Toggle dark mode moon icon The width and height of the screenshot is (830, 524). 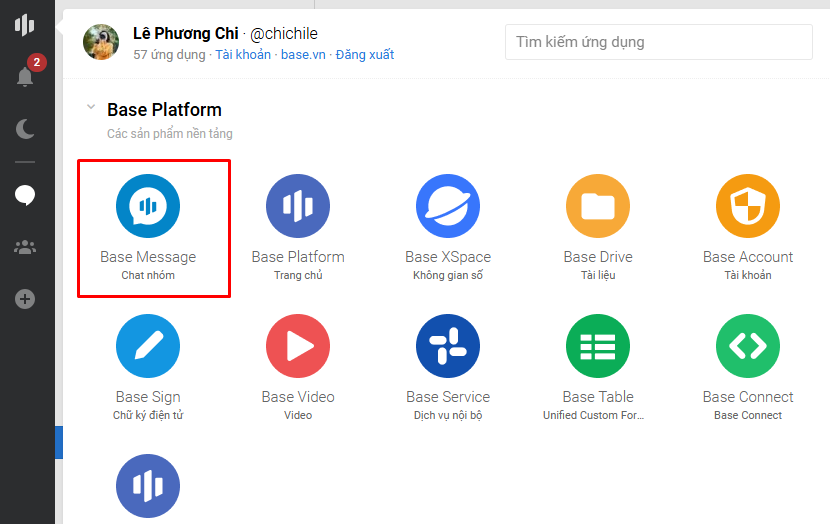[x=25, y=129]
